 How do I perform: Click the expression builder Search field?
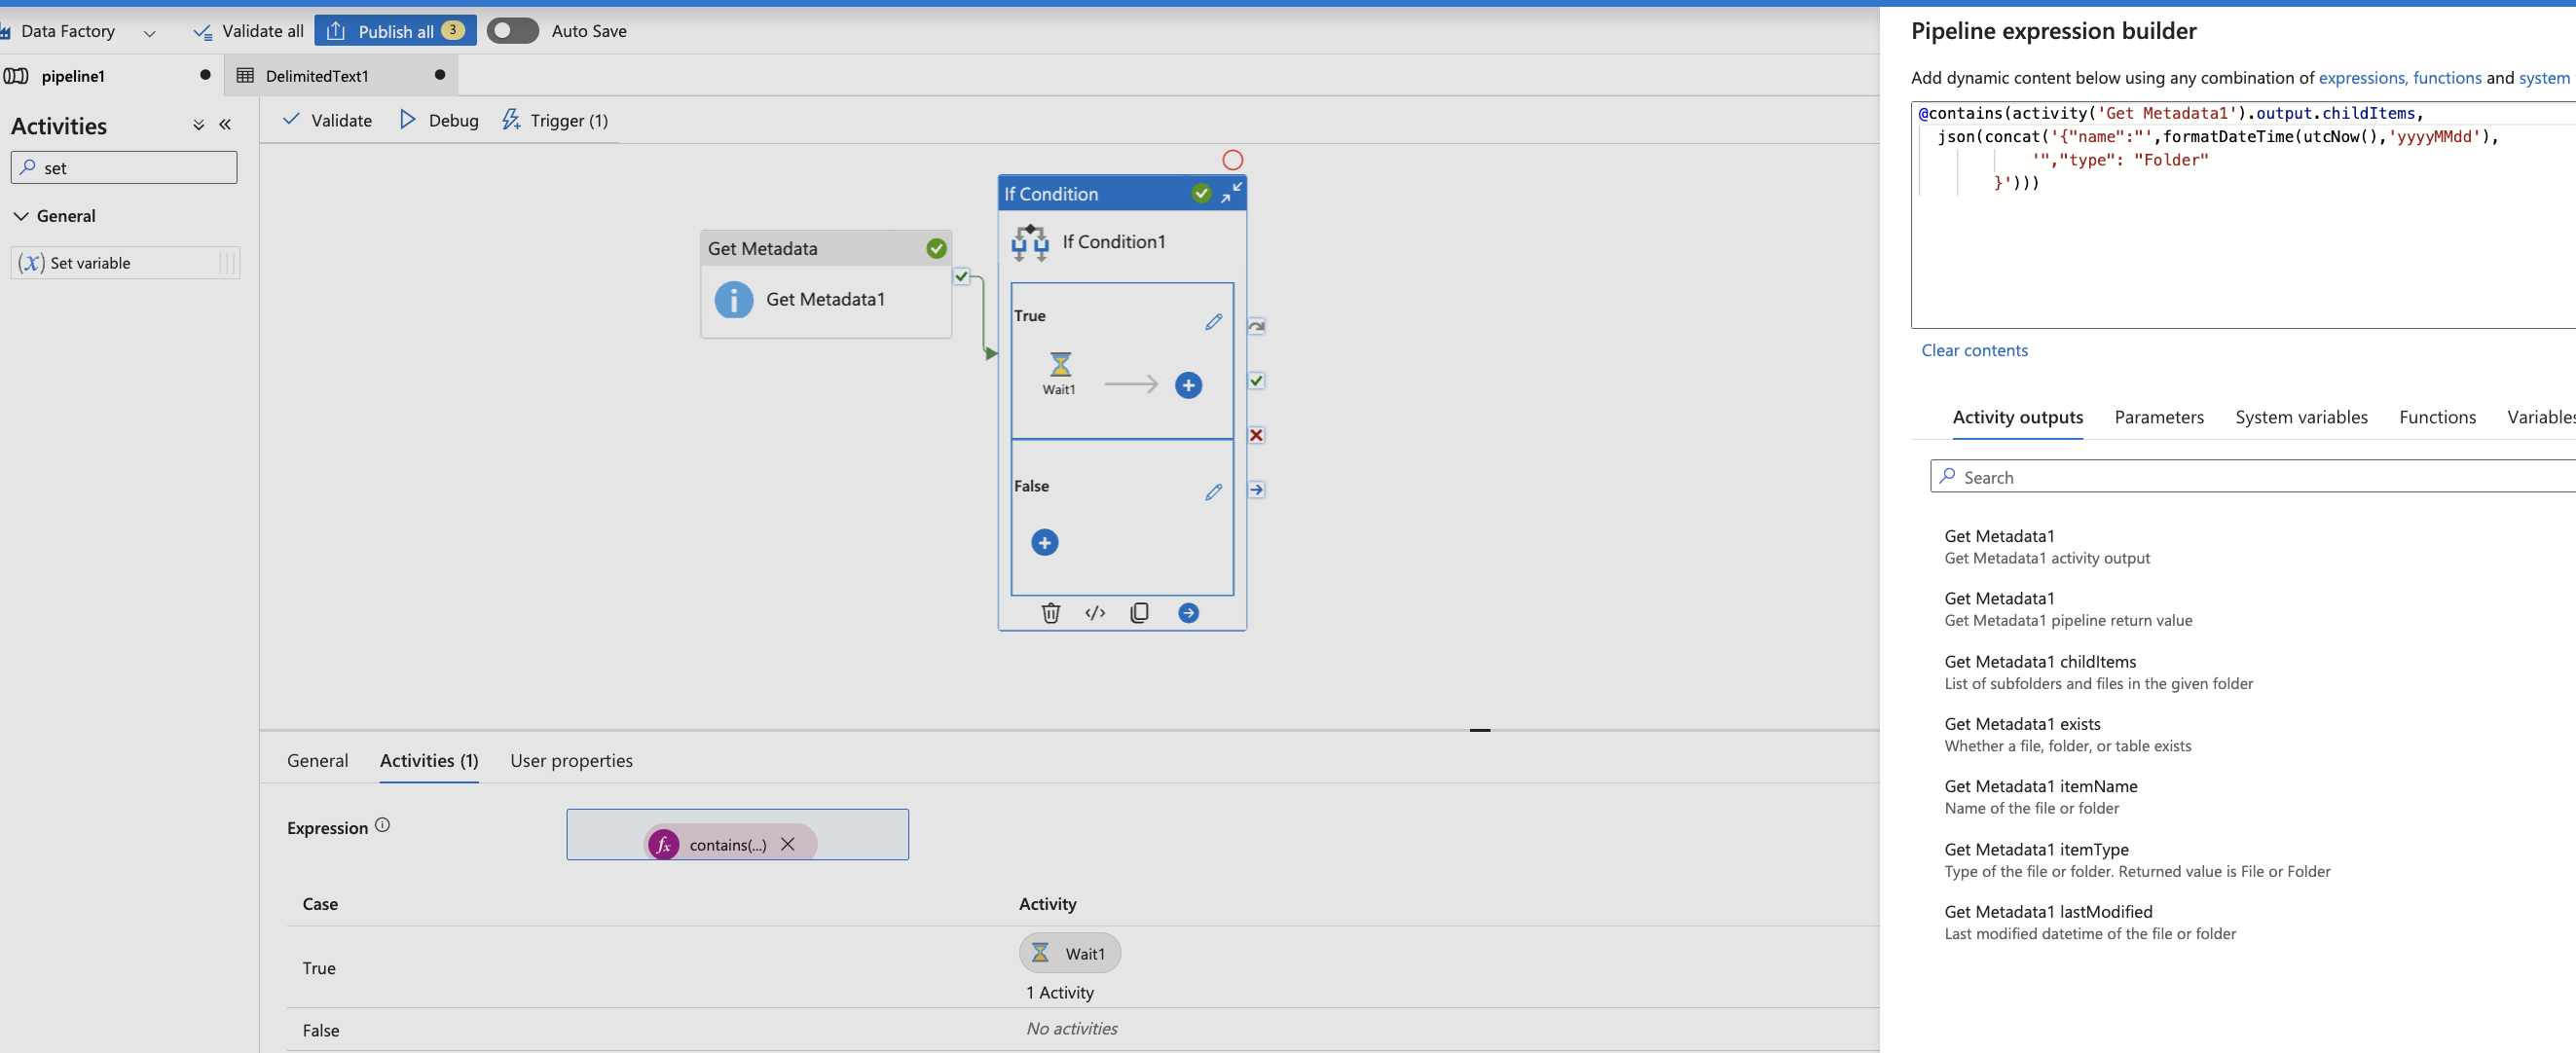[x=2252, y=477]
